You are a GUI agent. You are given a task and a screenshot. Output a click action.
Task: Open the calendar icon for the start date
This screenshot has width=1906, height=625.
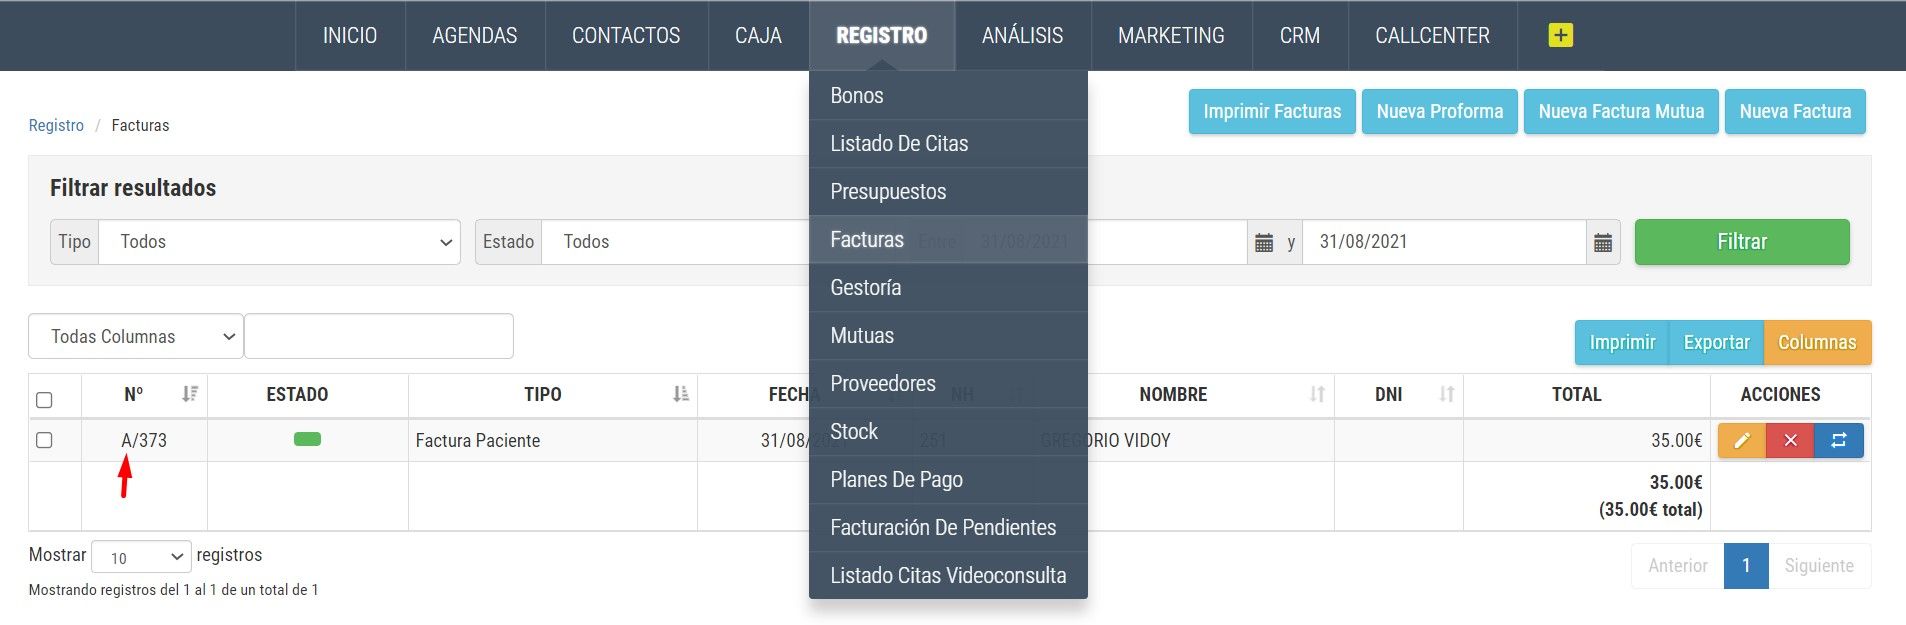click(1264, 242)
